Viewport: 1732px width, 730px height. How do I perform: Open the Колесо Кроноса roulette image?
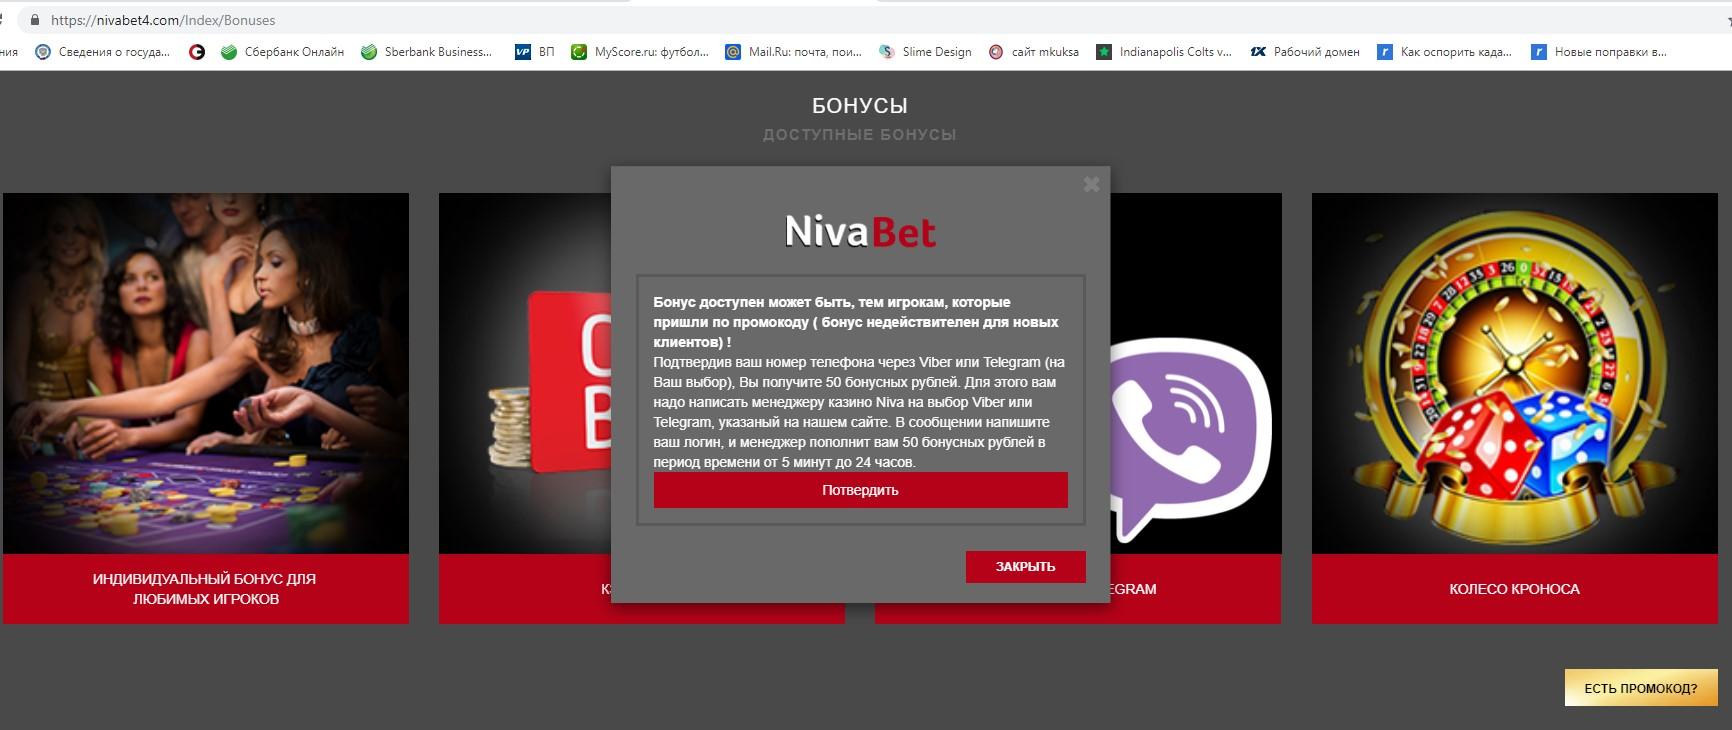[x=1514, y=373]
